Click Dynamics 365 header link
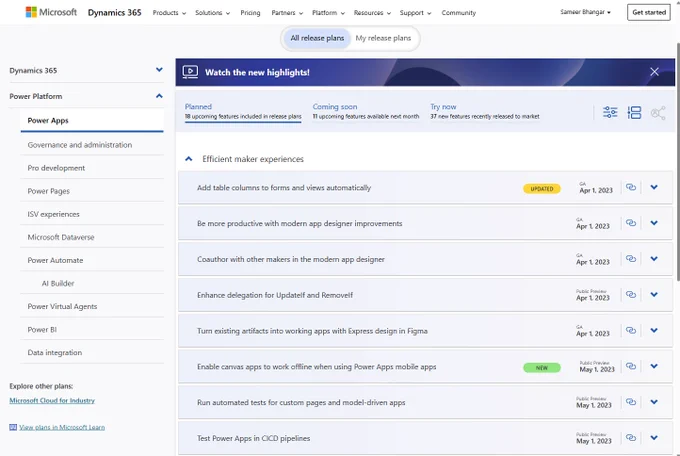 [114, 12]
